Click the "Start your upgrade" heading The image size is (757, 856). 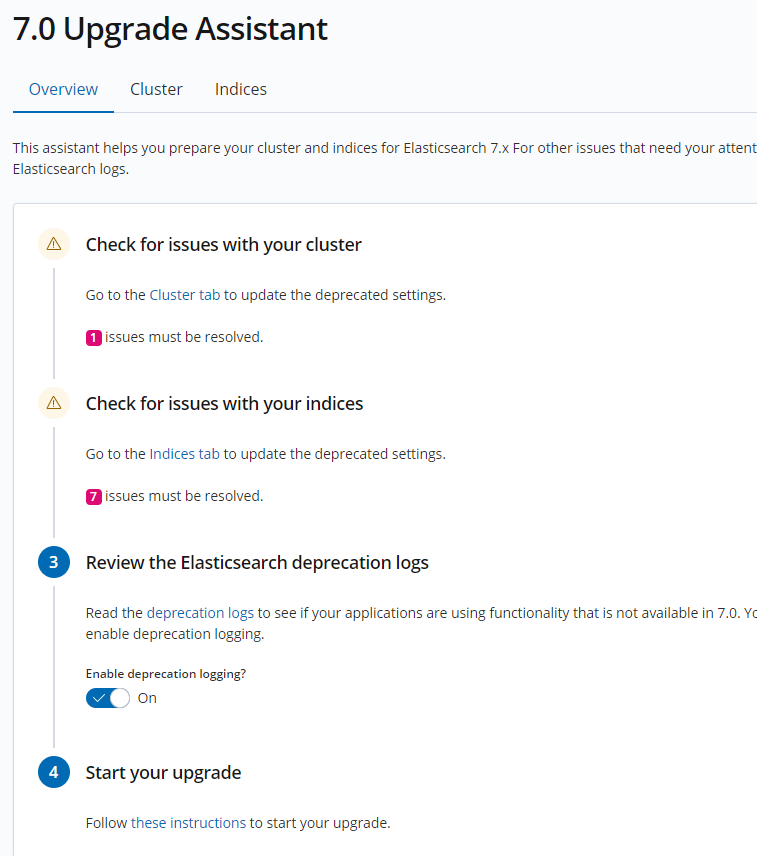(x=163, y=772)
